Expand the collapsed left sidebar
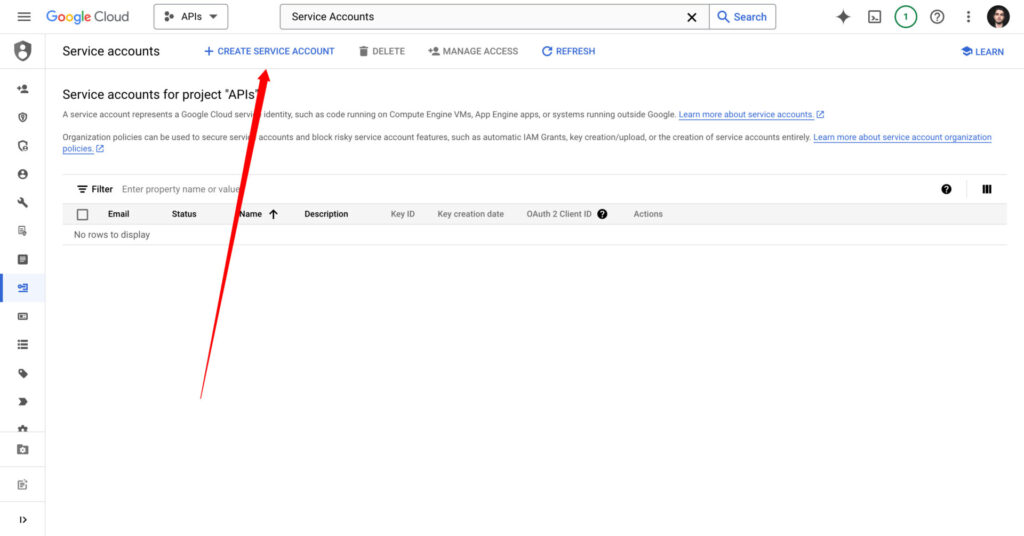The height and width of the screenshot is (536, 1024). (x=22, y=519)
